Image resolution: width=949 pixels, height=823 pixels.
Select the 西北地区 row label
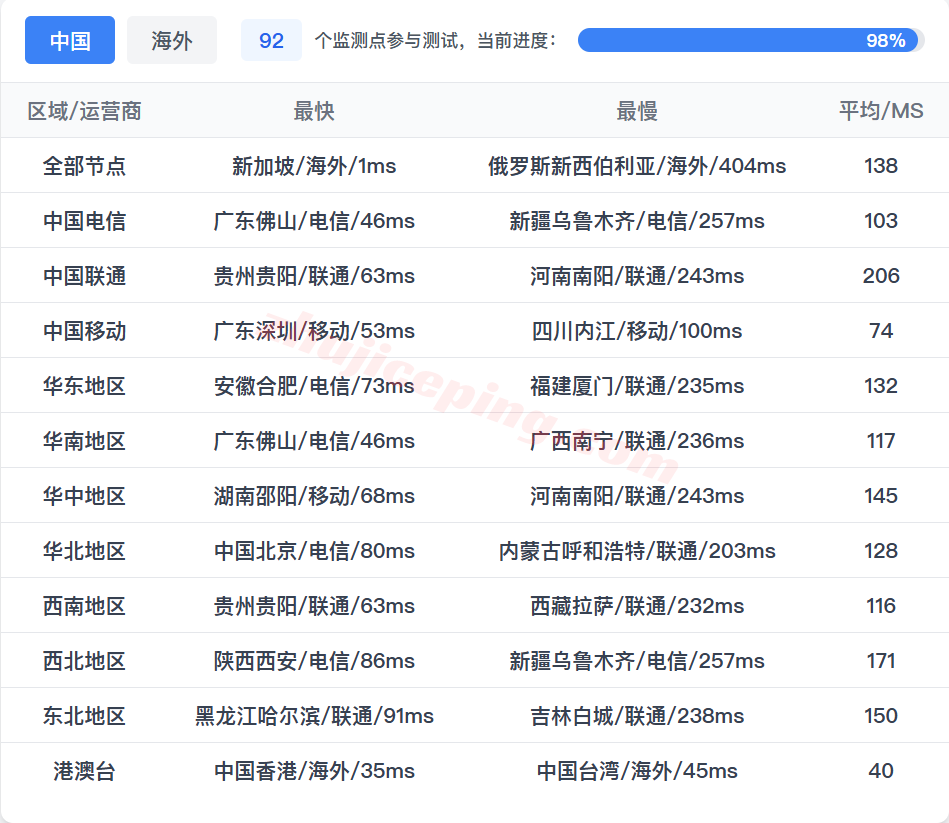[84, 661]
